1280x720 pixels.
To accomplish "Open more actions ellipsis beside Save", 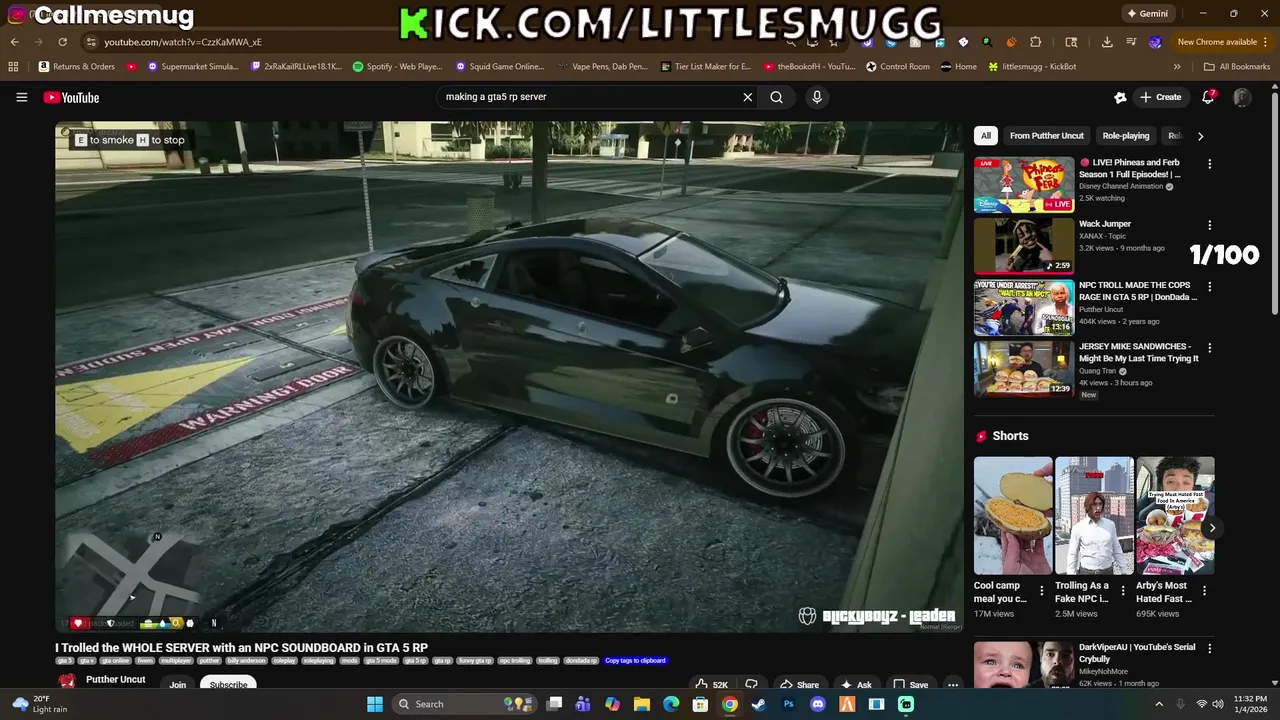I will (x=953, y=685).
